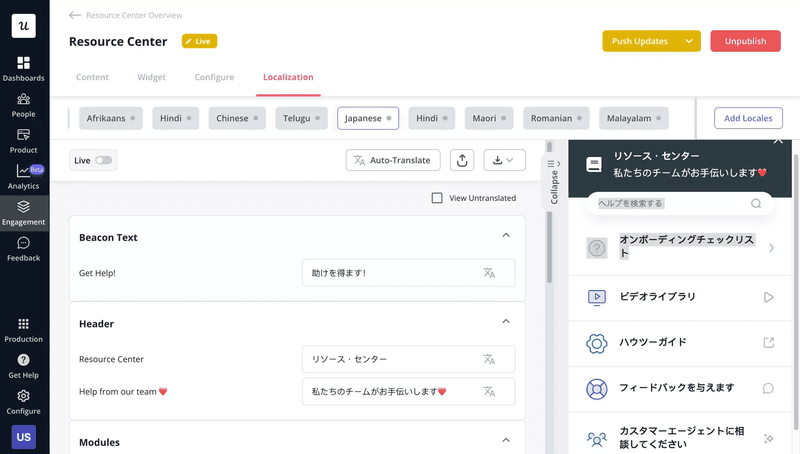
Task: Click the how-to guide gear icon
Action: 596,343
